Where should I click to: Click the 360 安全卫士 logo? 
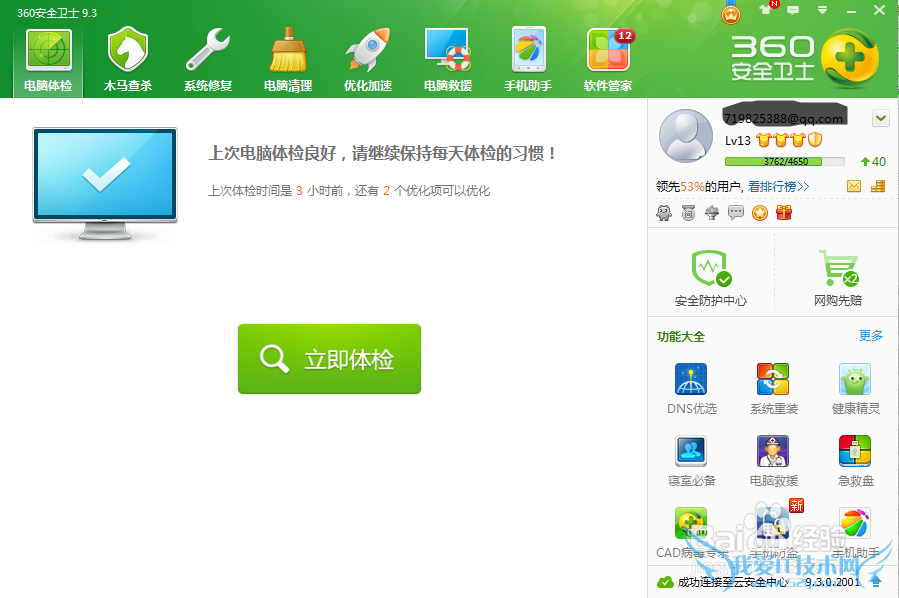[804, 58]
